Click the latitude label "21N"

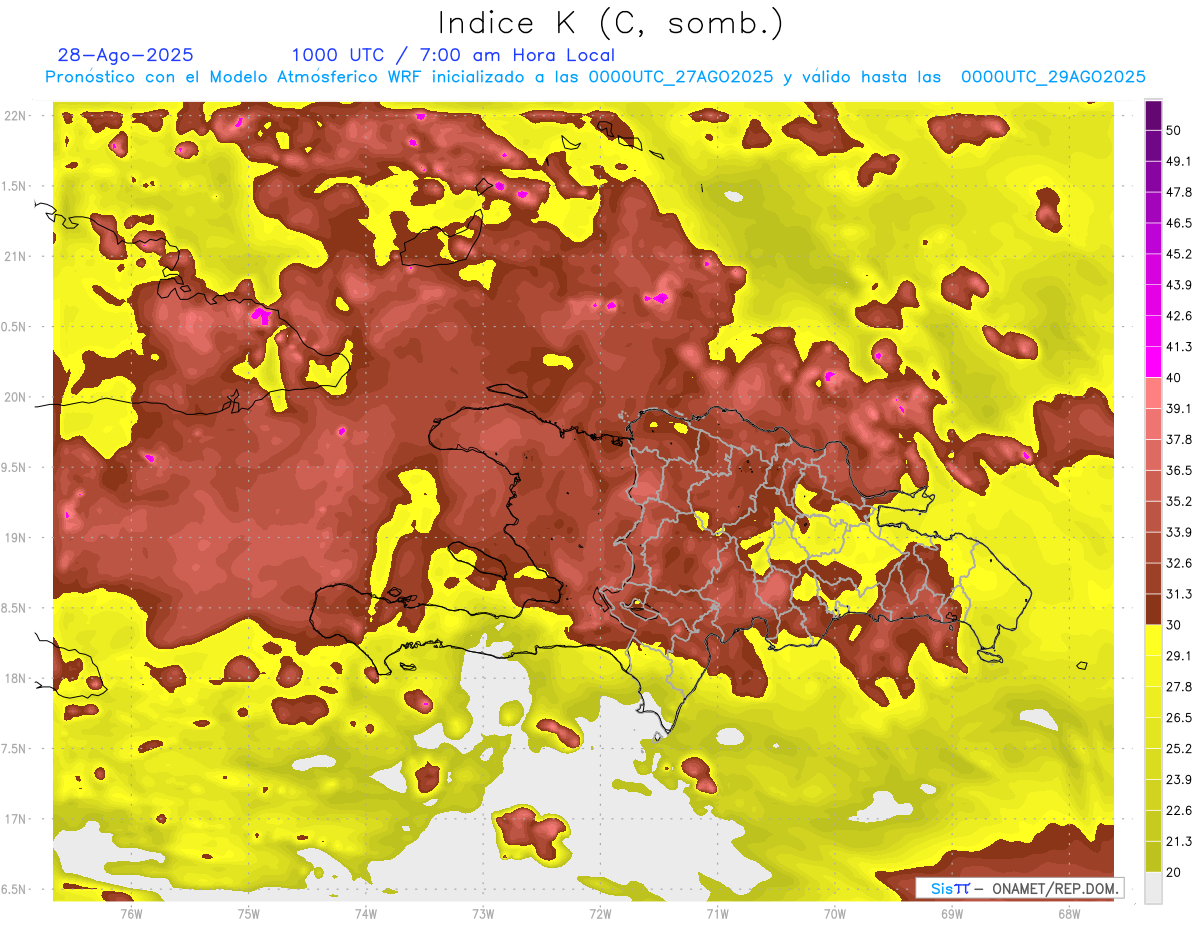(x=17, y=256)
